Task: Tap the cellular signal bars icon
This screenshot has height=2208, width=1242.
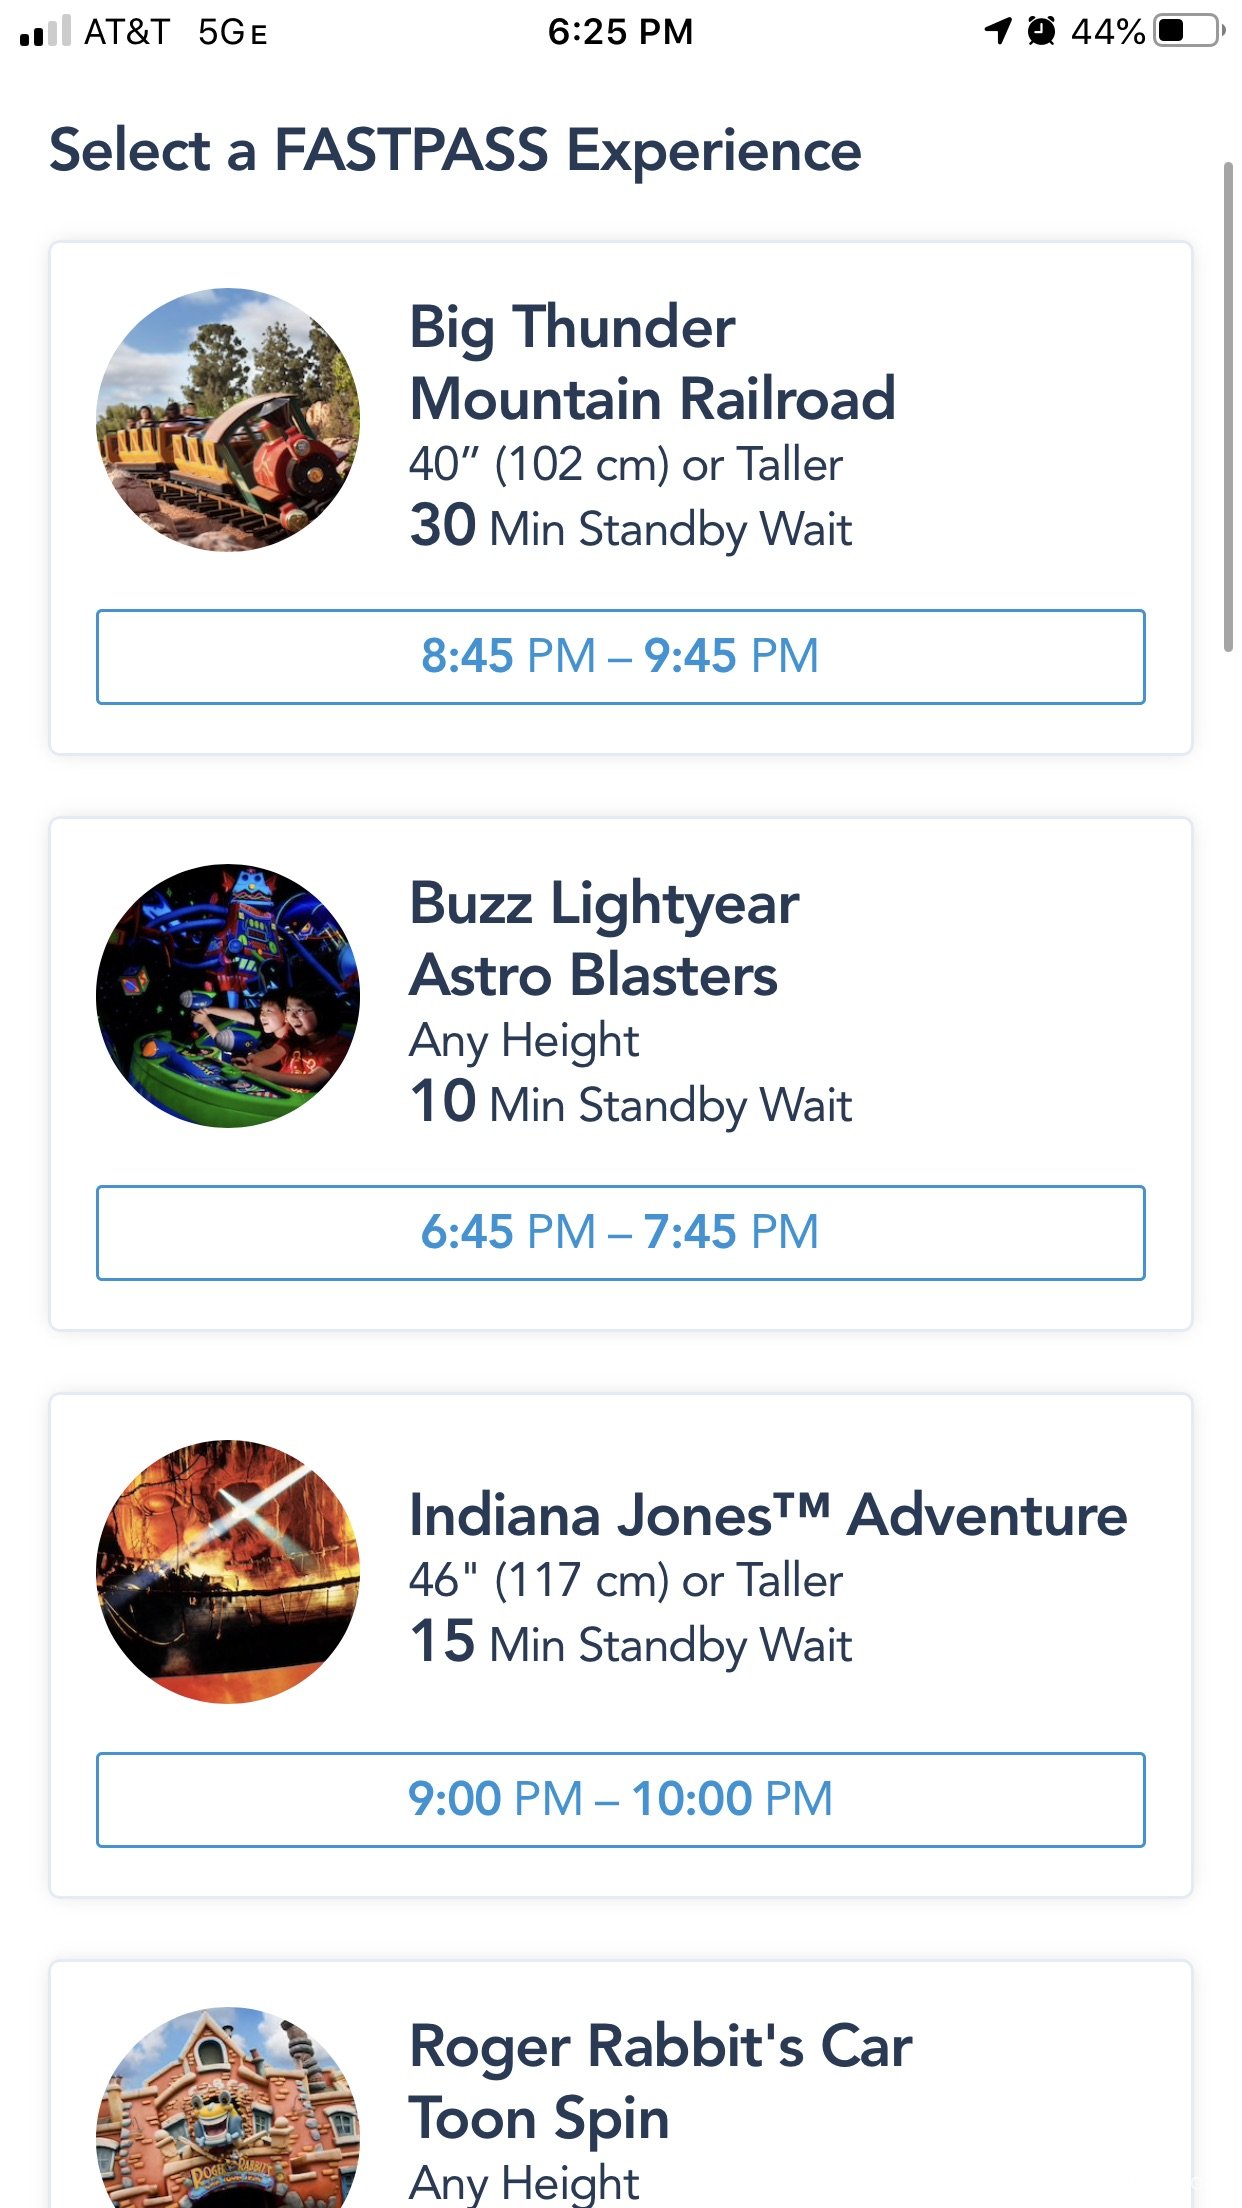Action: (x=45, y=31)
